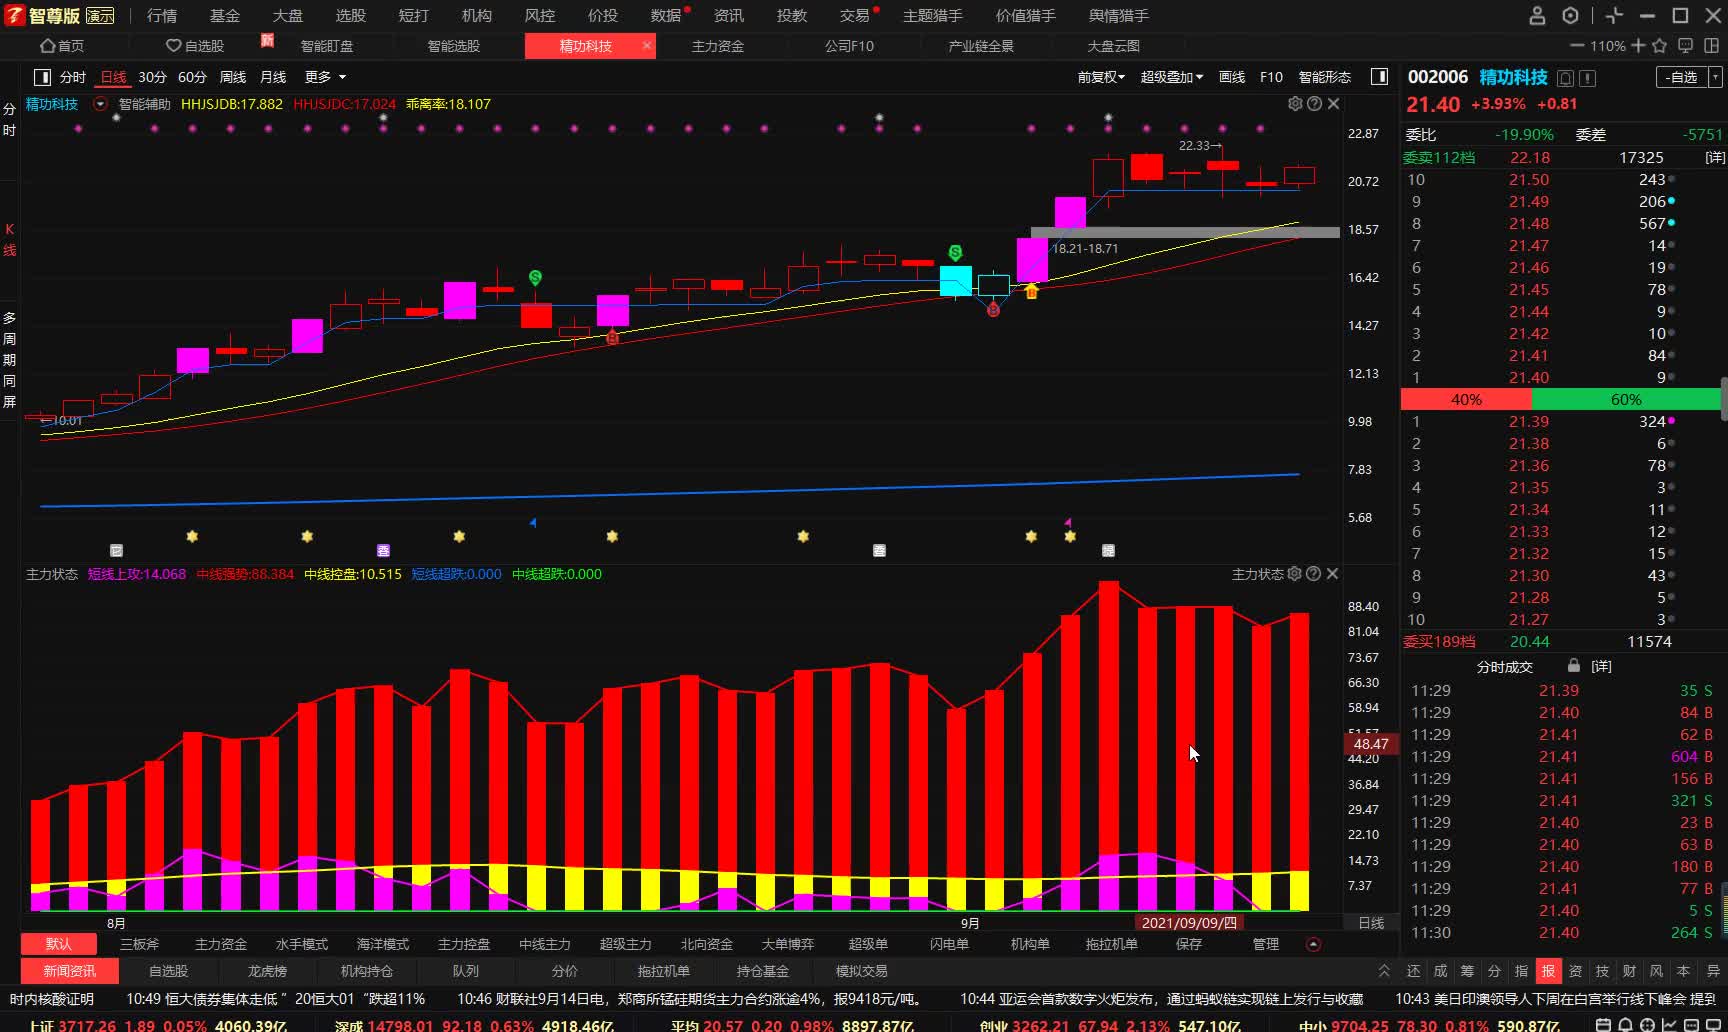Screen dimensions: 1728x1032
Task: Open the layout split icon at top right
Action: [1711, 46]
